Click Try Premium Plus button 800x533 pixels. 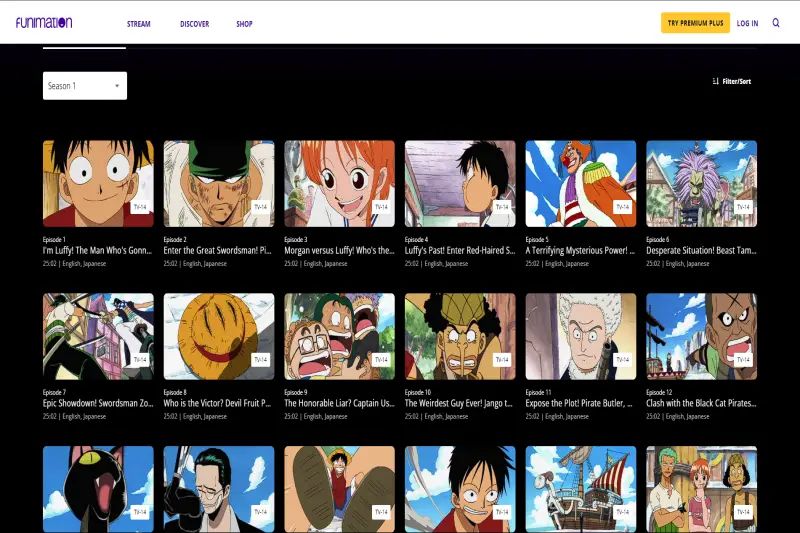coord(695,23)
